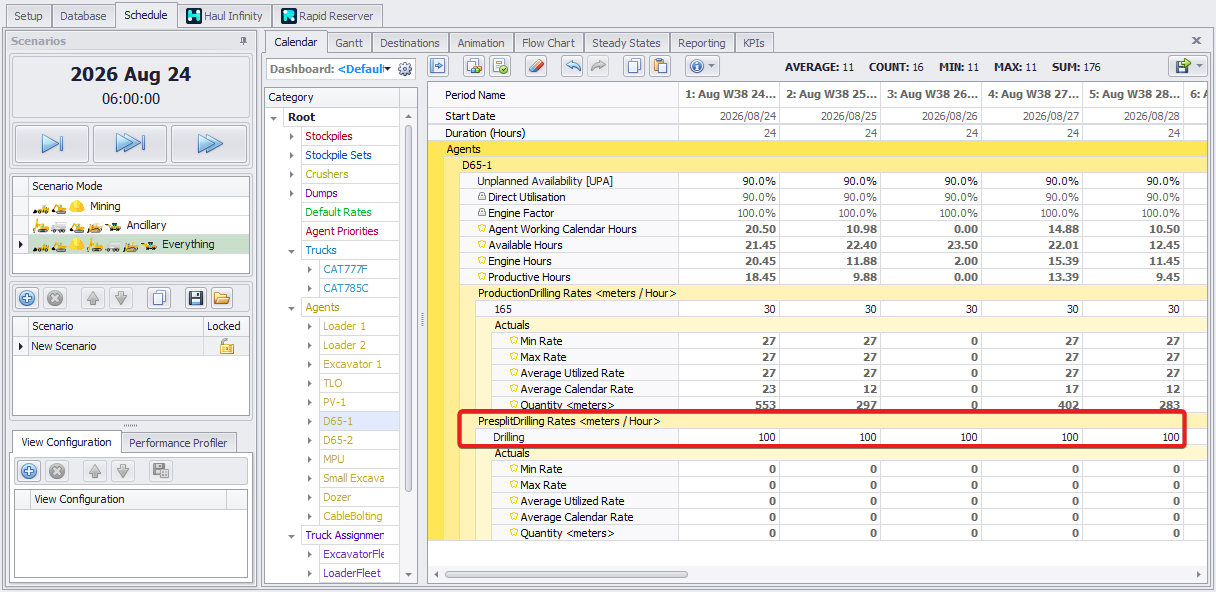Expand the Stockpiles tree node
The image size is (1216, 592).
pos(292,136)
